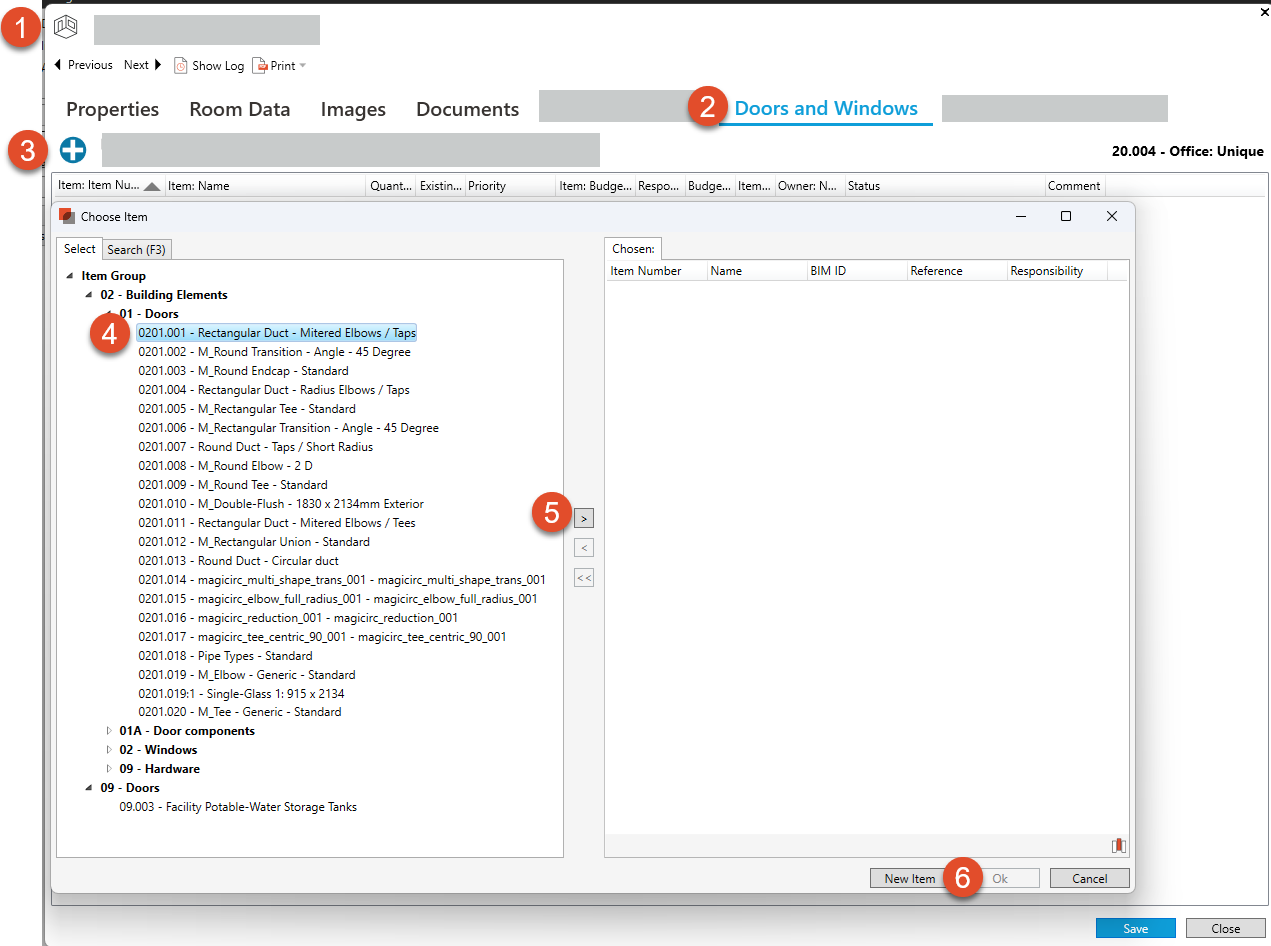Viewport: 1271px width, 946px height.
Task: Select 0201.010 M_Double-Flush 1830 x 2134mm Exterior
Action: [281, 504]
